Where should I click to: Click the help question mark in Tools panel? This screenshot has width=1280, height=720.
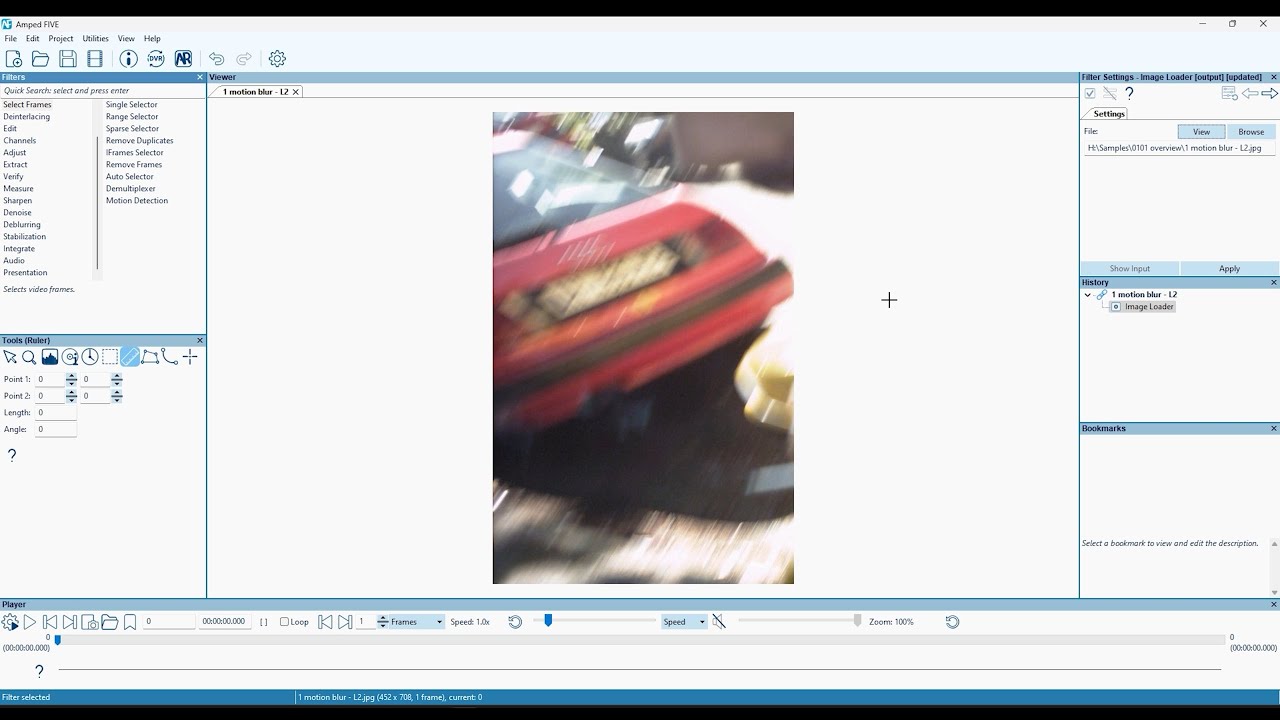pos(12,455)
